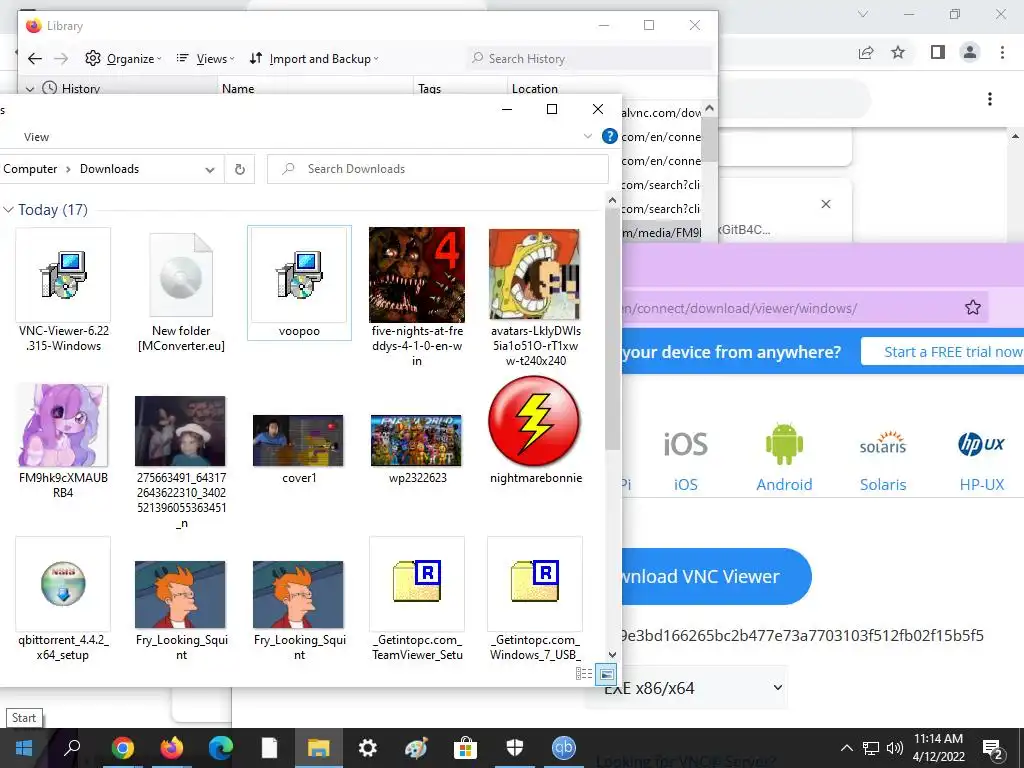The height and width of the screenshot is (768, 1024).
Task: Open Microsoft Edge from the taskbar
Action: (221, 748)
